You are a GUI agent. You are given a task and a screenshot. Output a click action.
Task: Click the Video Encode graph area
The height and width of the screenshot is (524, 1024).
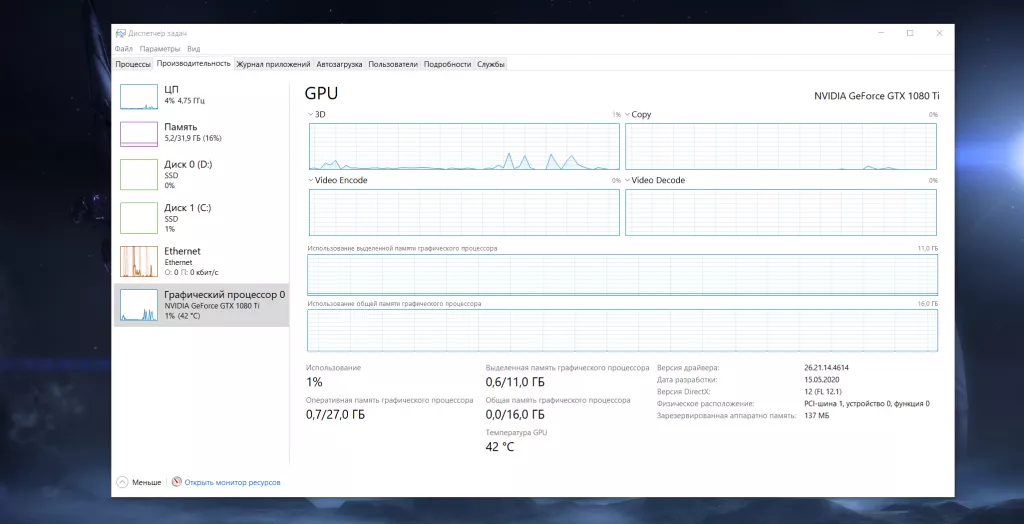[464, 212]
